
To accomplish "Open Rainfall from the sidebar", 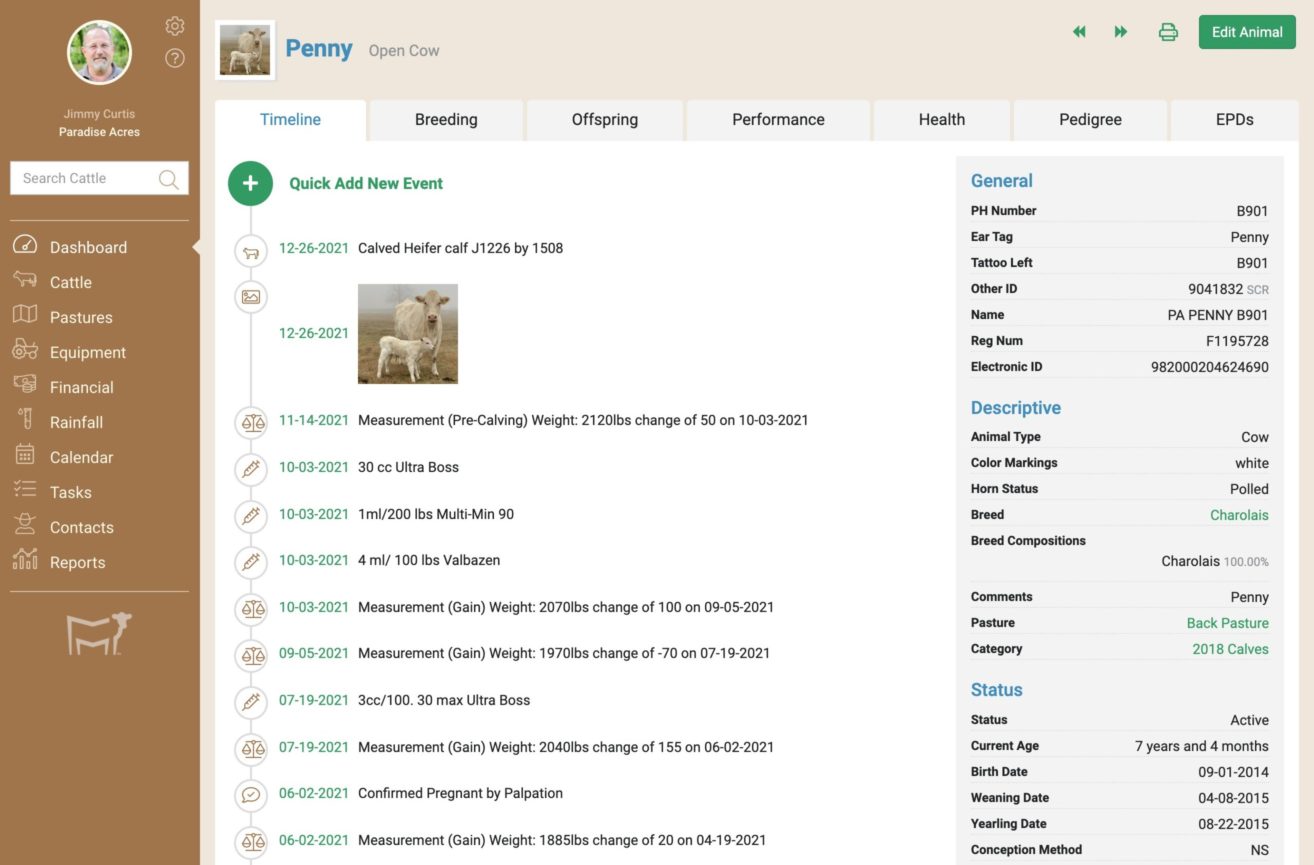I will tap(76, 422).
